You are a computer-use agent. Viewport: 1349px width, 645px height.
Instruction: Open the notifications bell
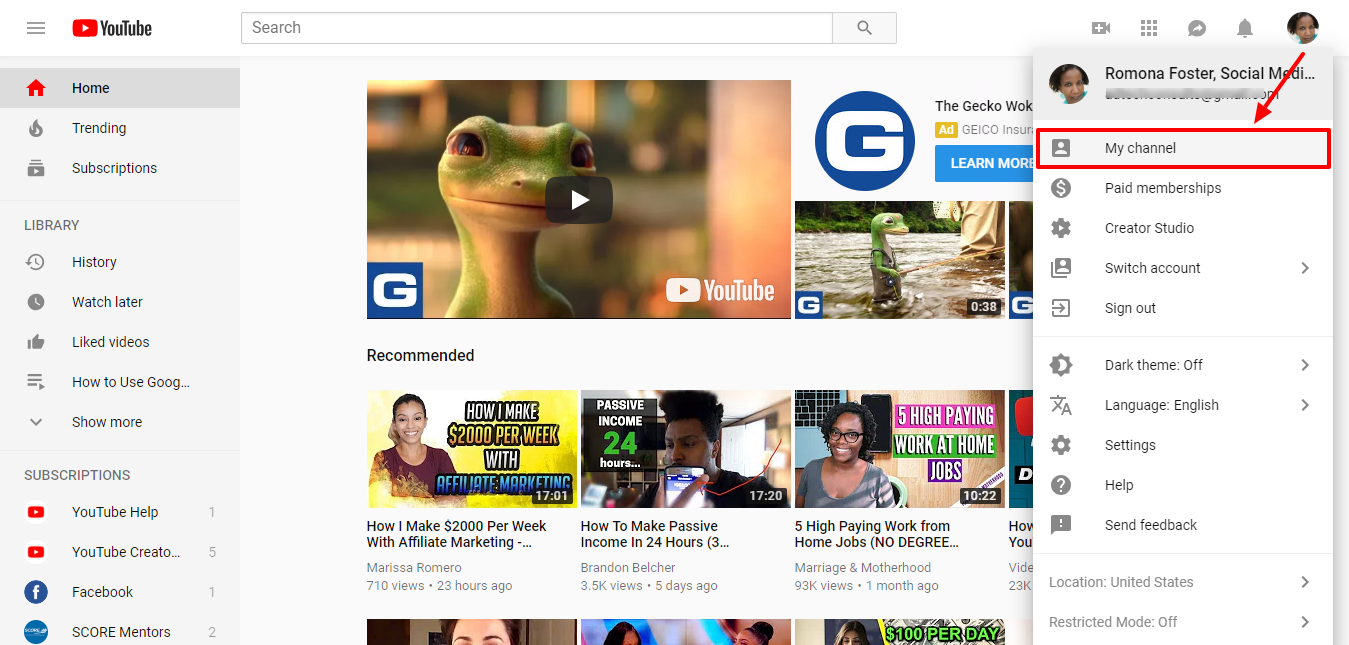point(1245,28)
